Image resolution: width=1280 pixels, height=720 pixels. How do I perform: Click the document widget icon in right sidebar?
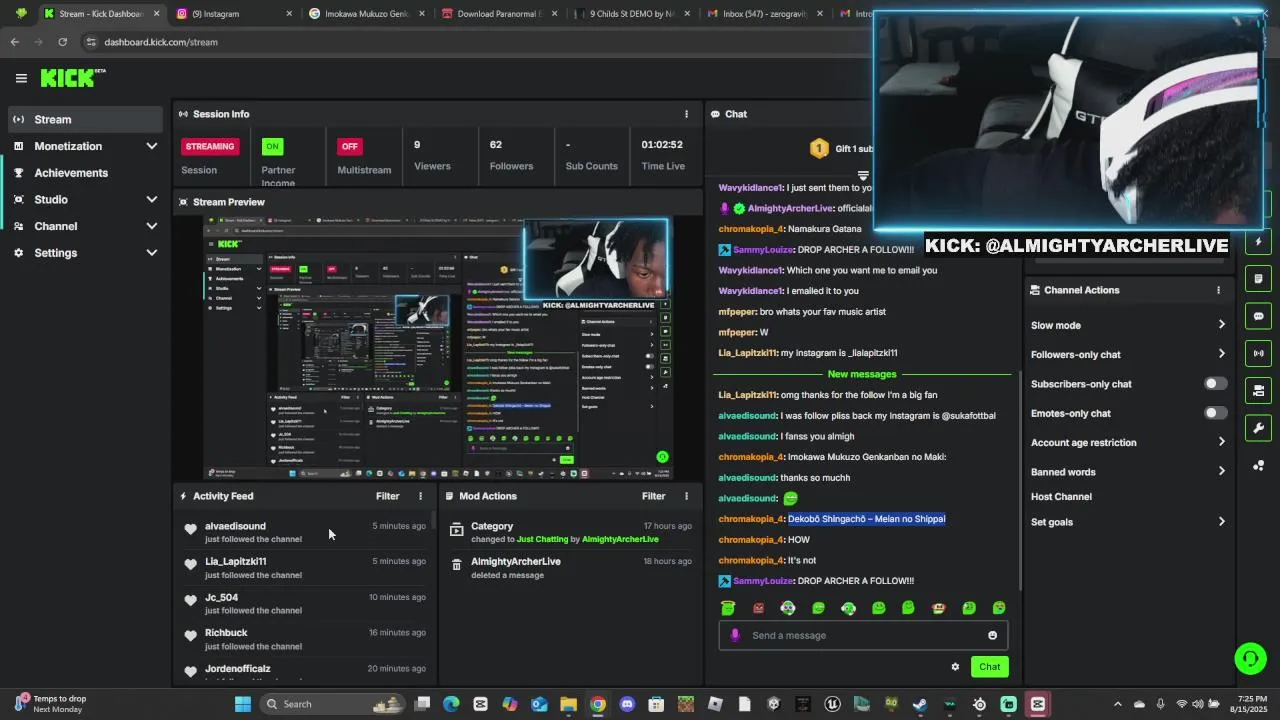(1258, 279)
